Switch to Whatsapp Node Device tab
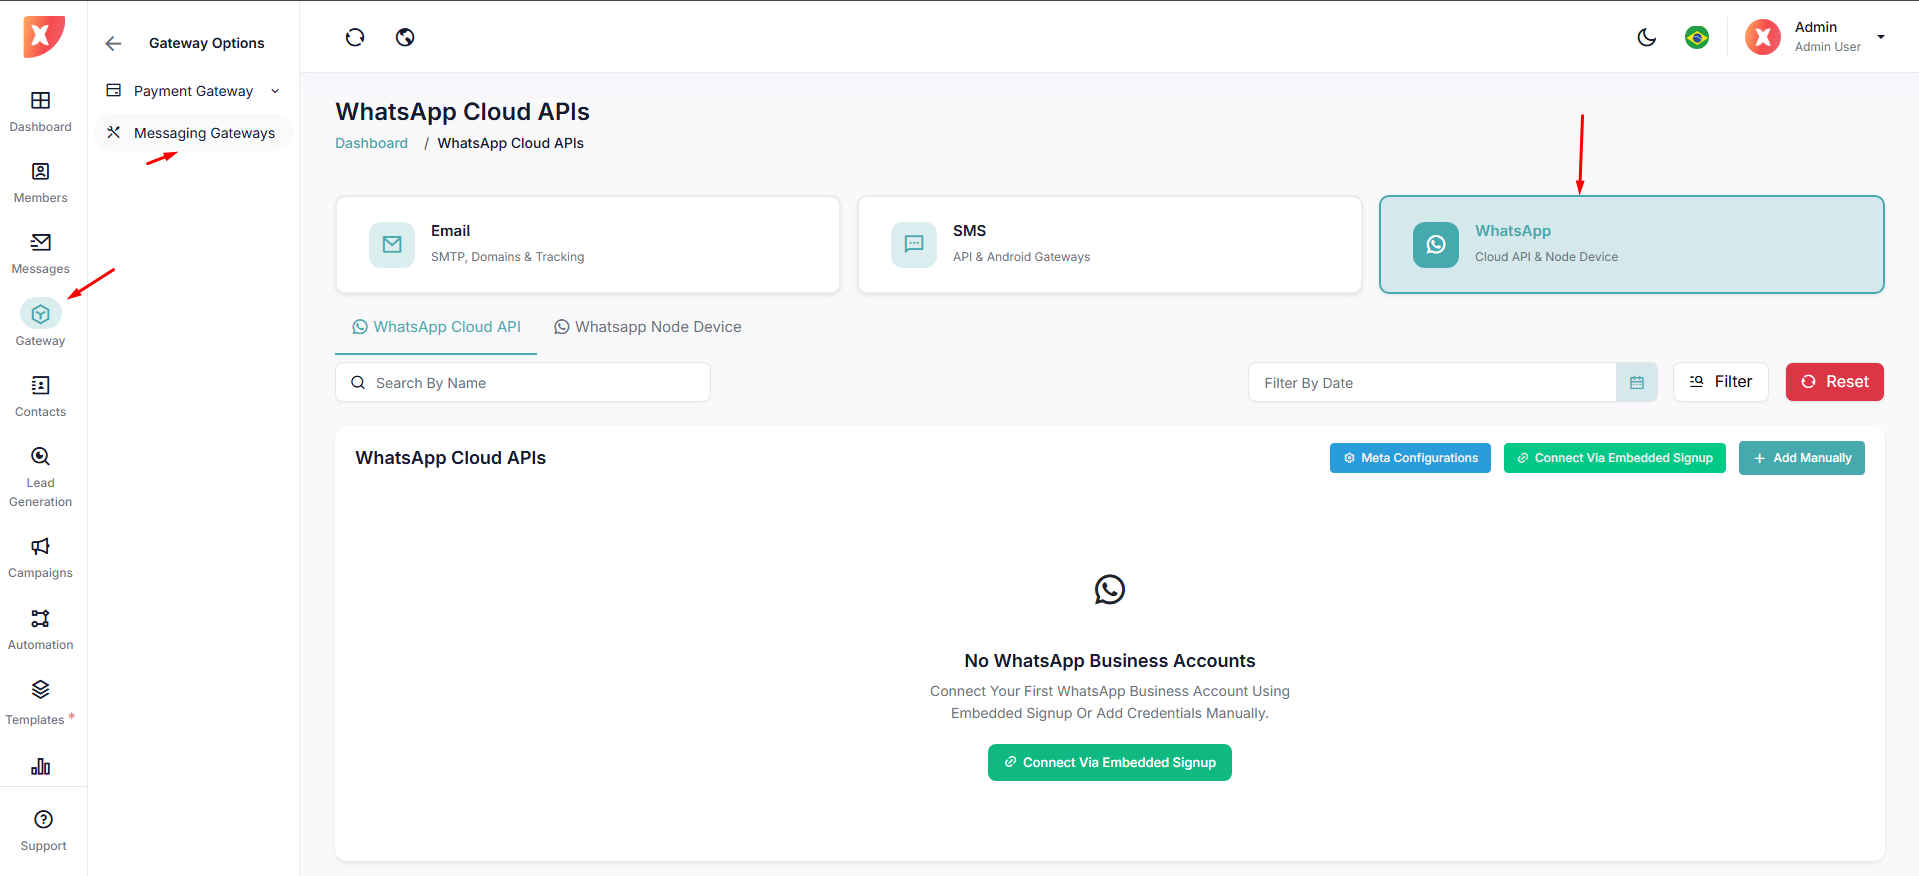Image resolution: width=1919 pixels, height=876 pixels. click(x=648, y=327)
